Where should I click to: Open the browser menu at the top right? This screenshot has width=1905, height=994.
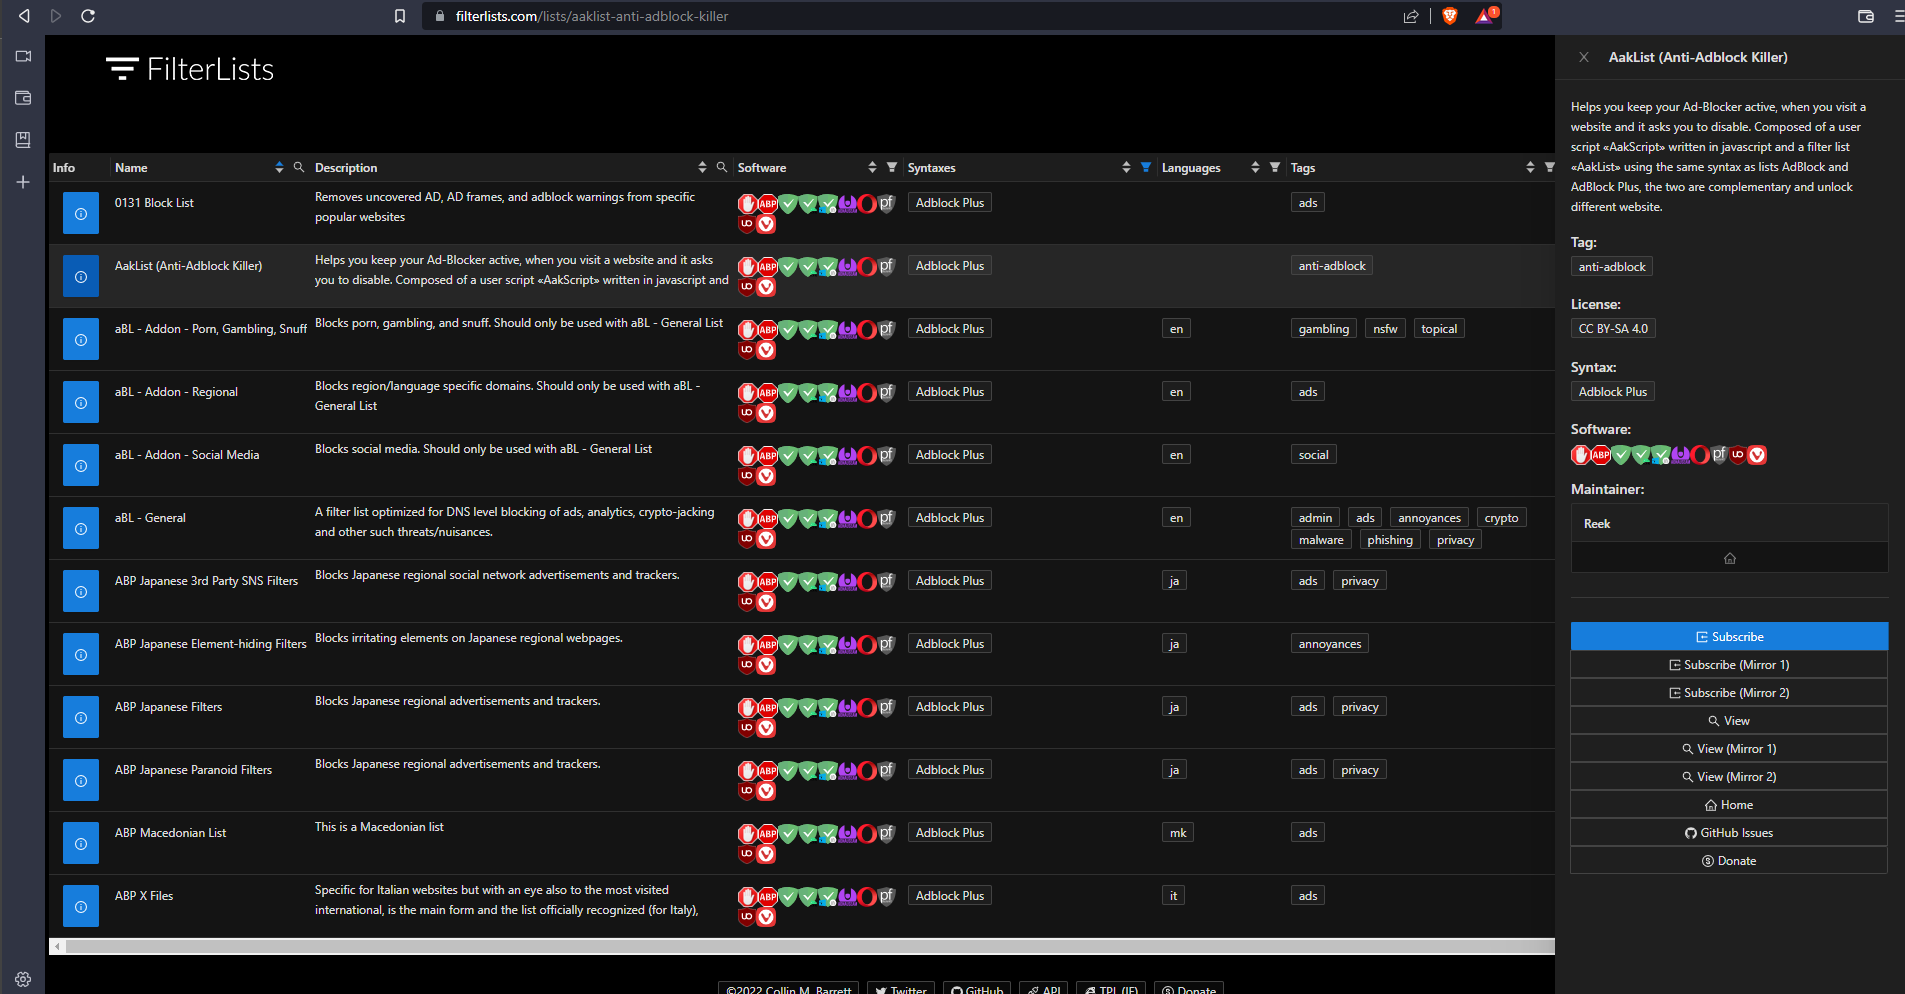click(1898, 16)
